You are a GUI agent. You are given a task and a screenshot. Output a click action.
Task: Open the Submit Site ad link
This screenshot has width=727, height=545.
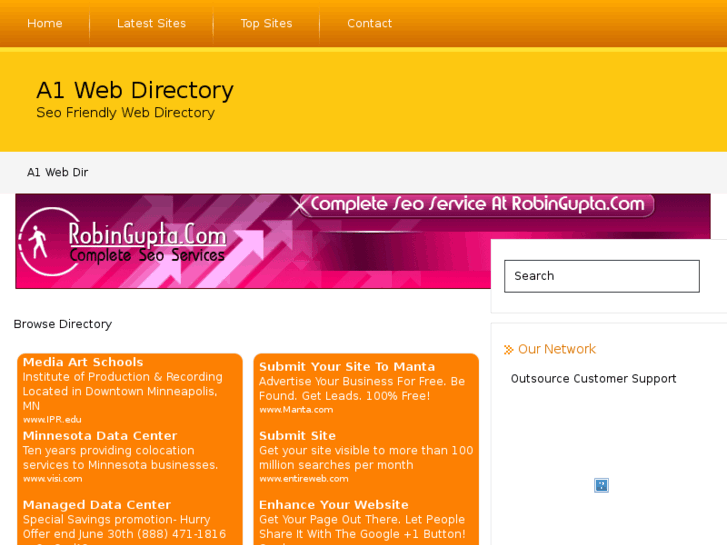click(x=297, y=436)
